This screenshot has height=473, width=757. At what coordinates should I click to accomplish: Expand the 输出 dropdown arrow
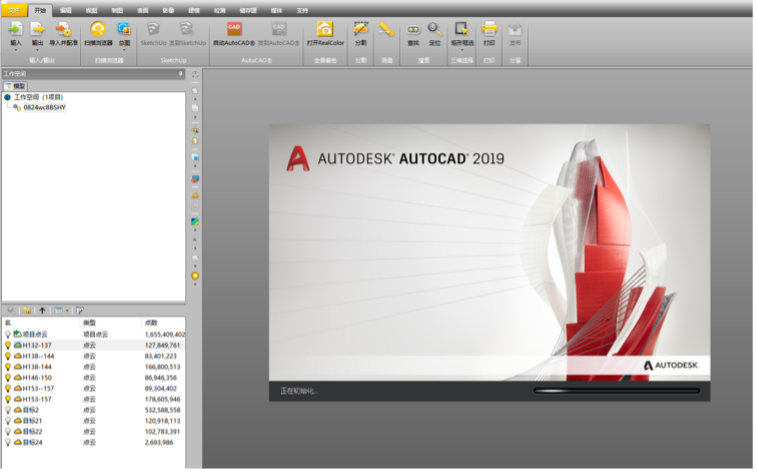point(37,50)
